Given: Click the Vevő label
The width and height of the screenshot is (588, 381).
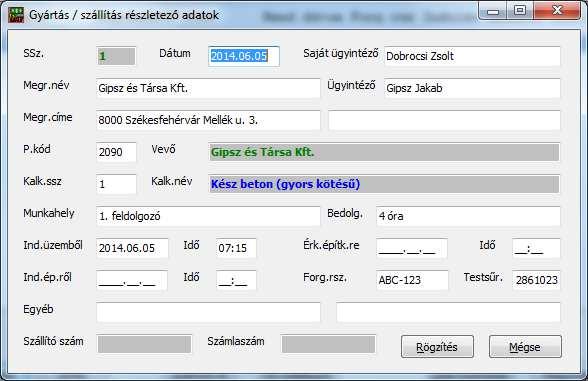Looking at the screenshot, I should click(x=164, y=149).
